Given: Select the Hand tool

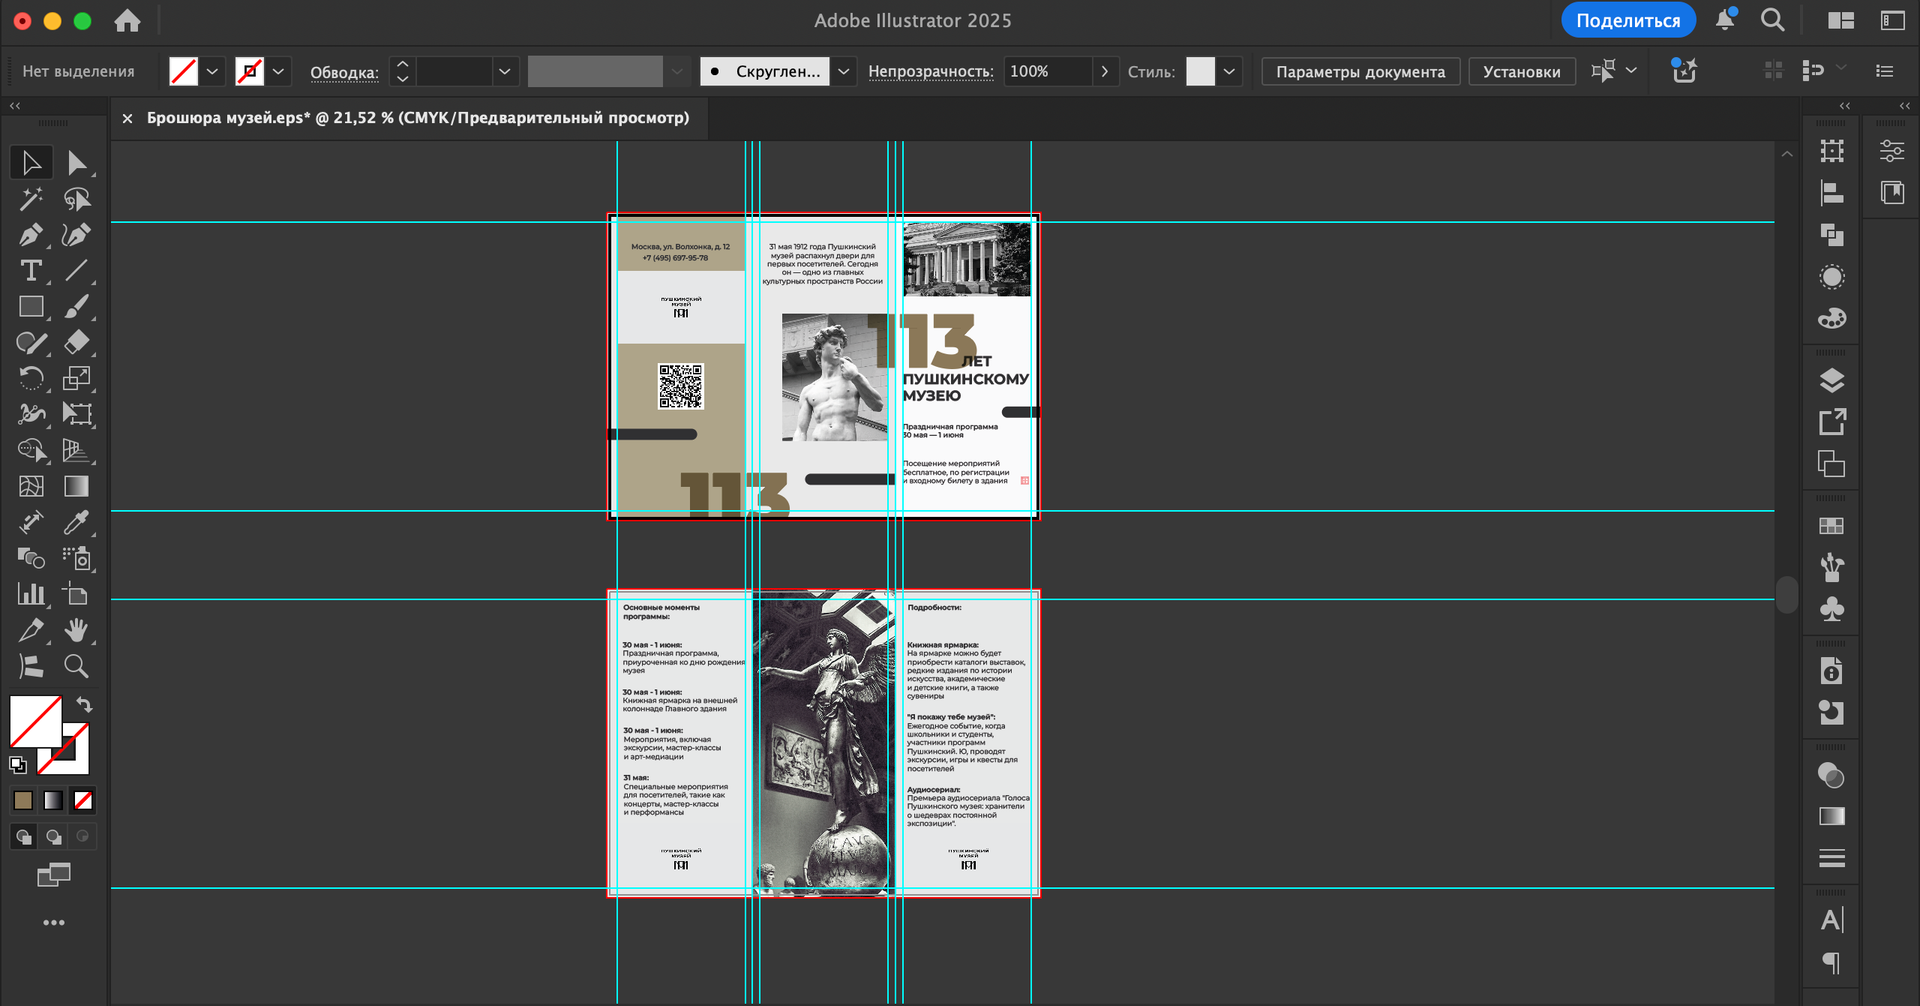Looking at the screenshot, I should pos(77,630).
